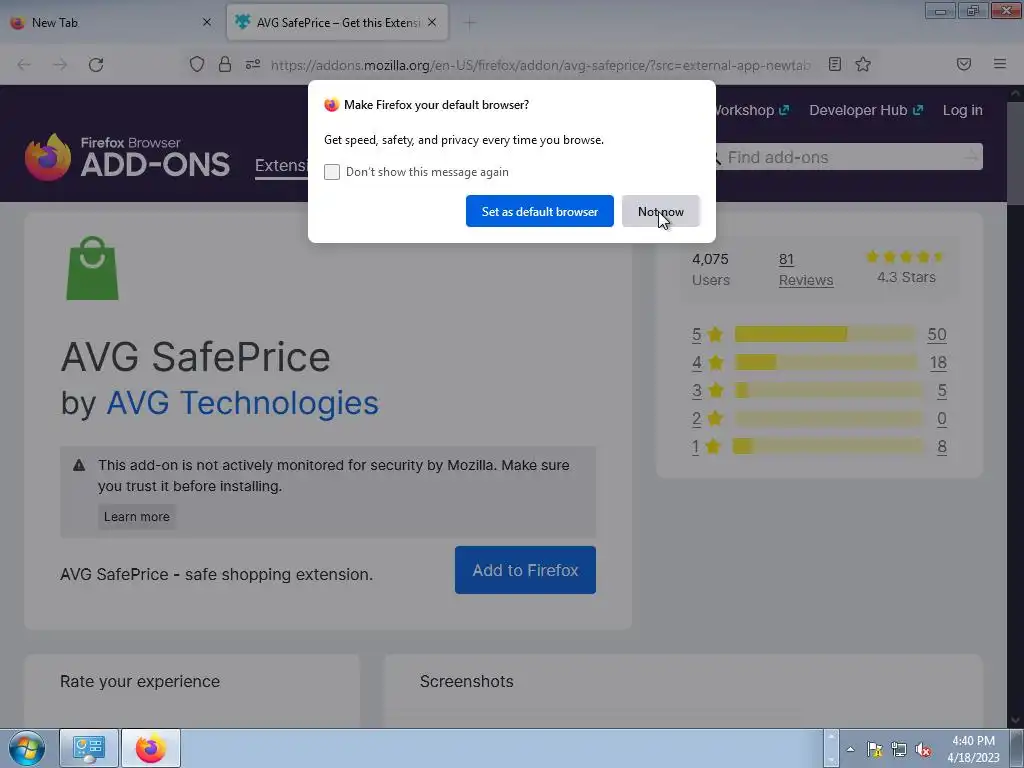Click the 5-star rating bar
Viewport: 1024px width, 768px height.
[824, 334]
